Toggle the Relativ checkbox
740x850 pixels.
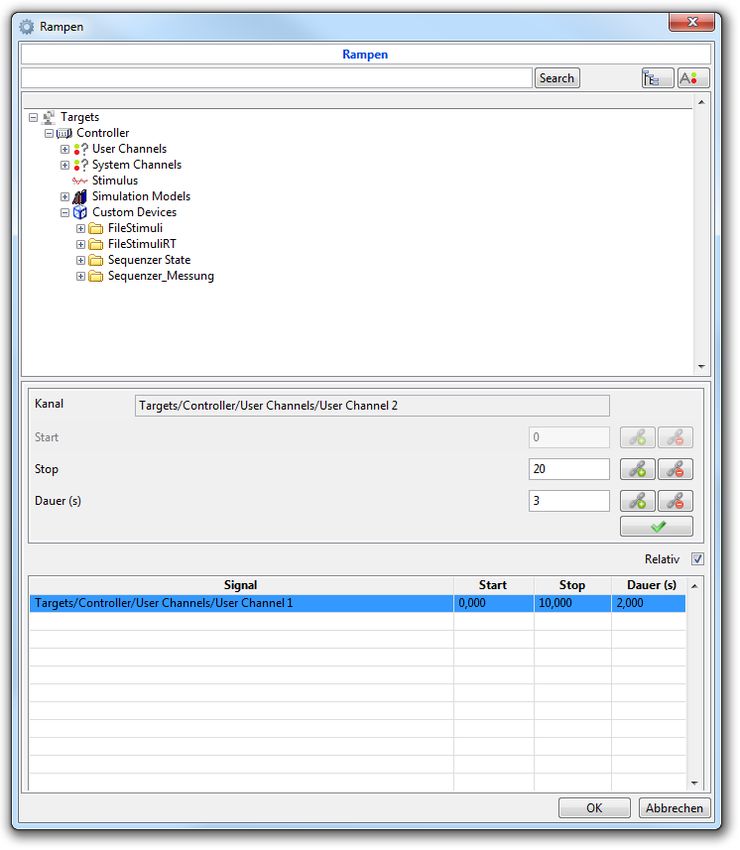[698, 560]
